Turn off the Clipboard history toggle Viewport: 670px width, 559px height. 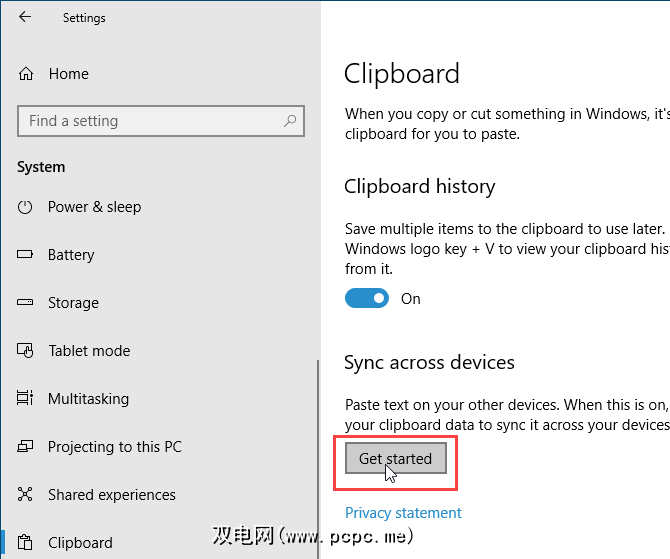(367, 298)
